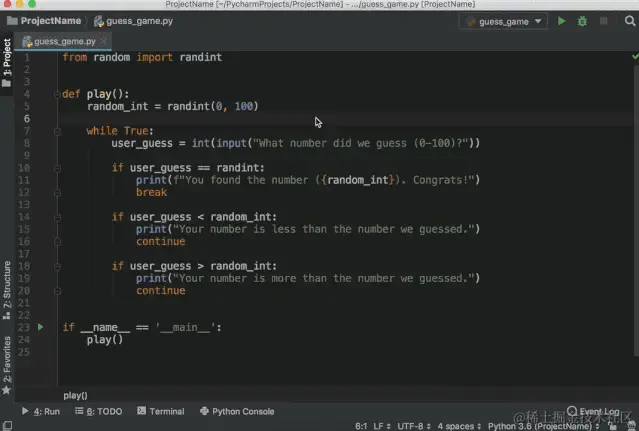Click the fold end marker at line 16

point(57,242)
